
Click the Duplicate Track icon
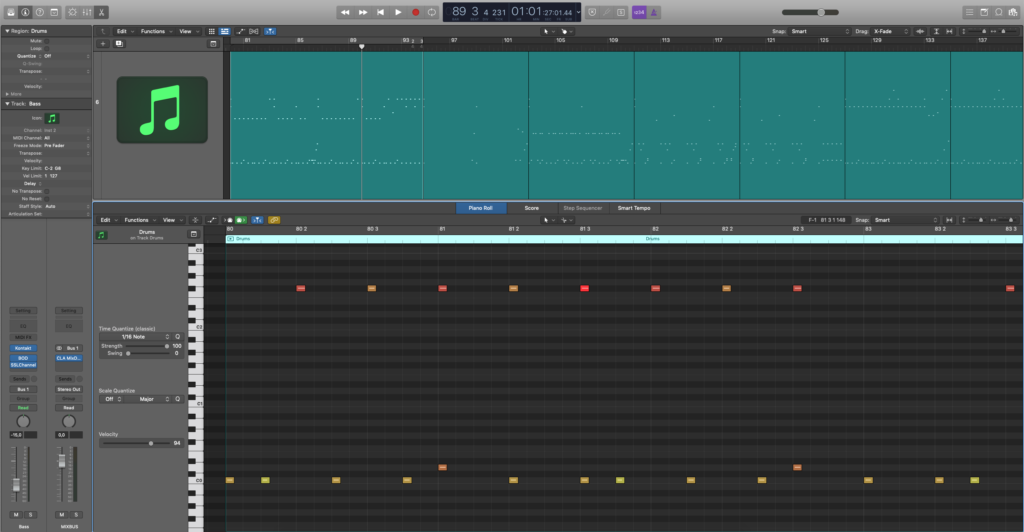(119, 44)
